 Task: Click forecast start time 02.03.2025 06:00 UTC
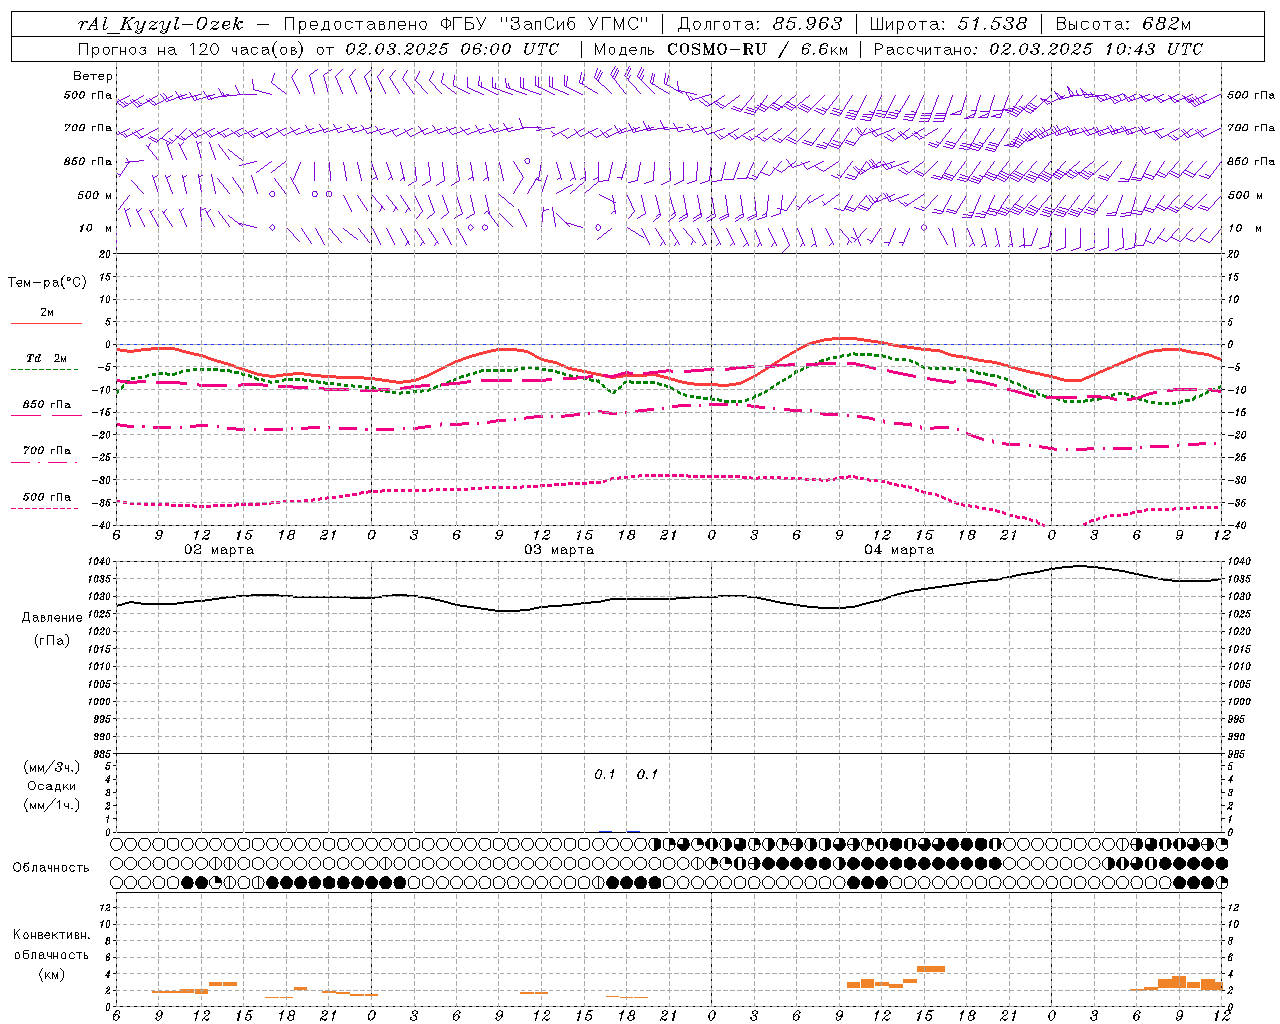coord(452,49)
